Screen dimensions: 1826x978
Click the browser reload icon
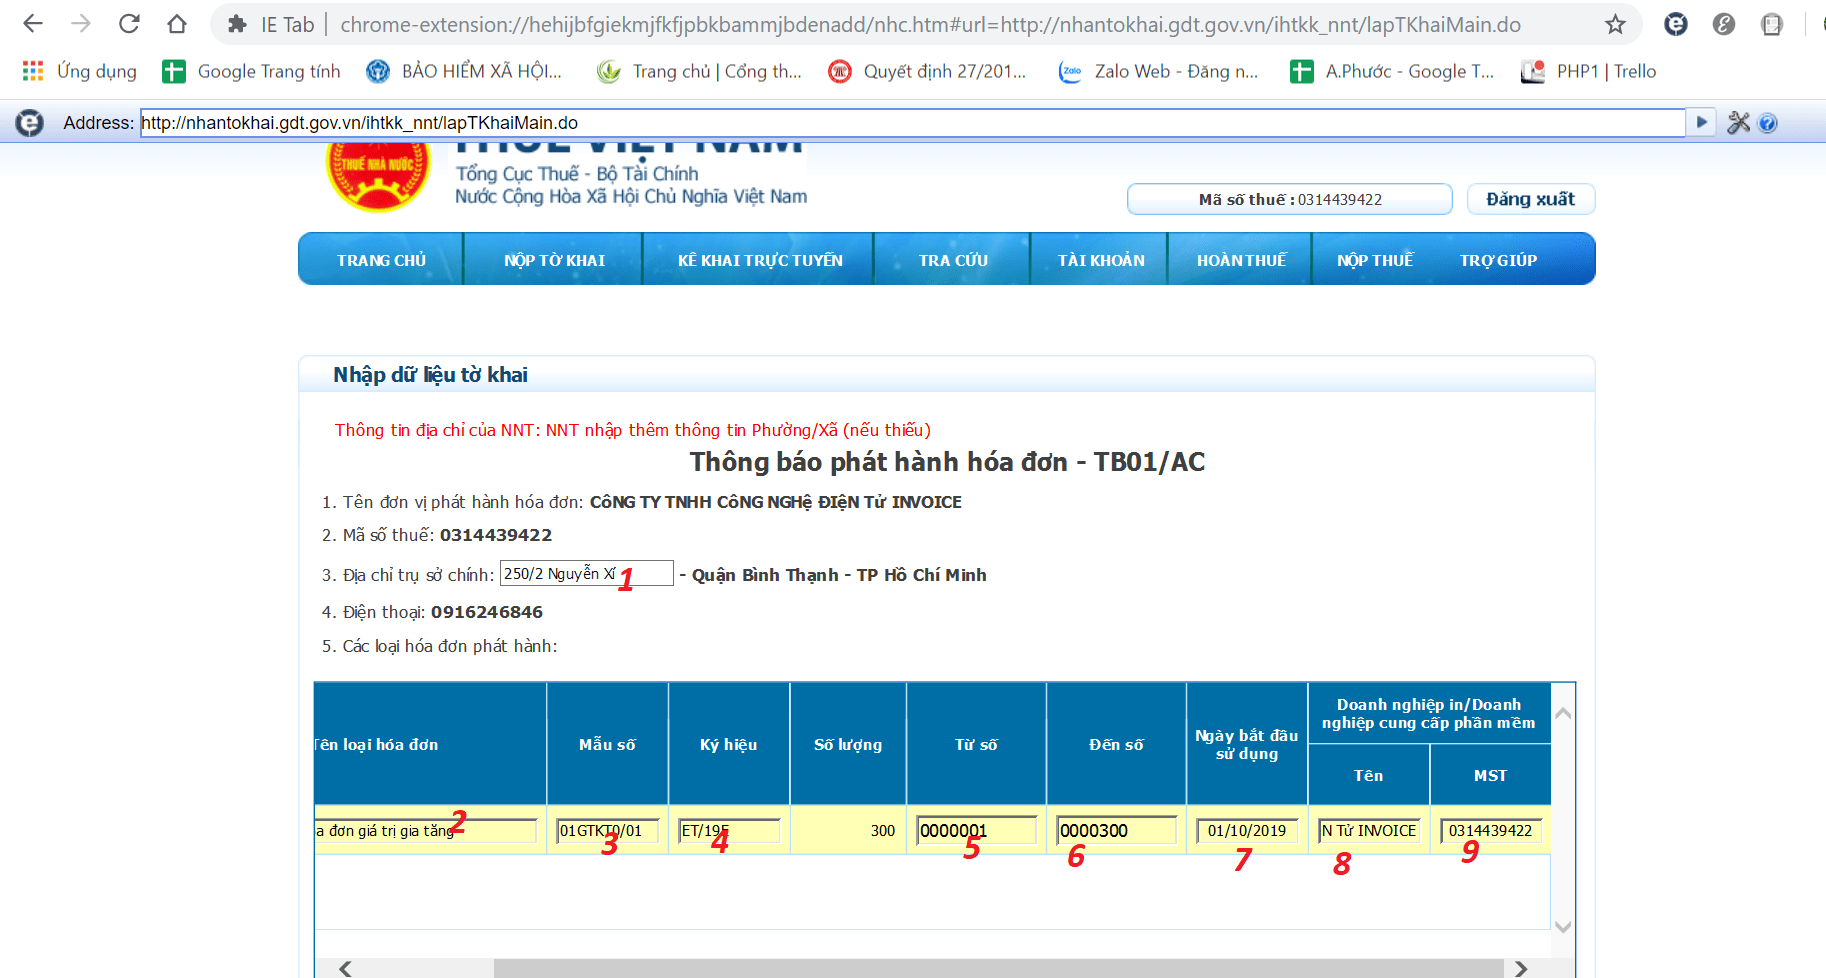129,24
